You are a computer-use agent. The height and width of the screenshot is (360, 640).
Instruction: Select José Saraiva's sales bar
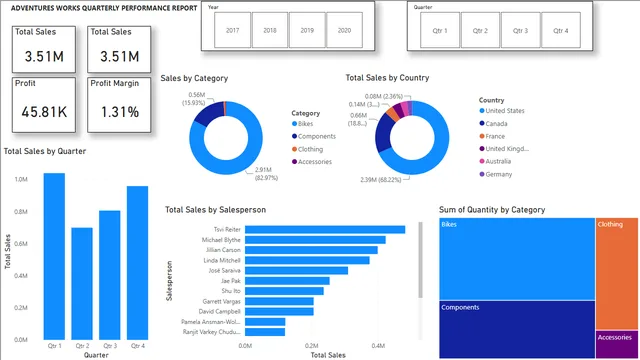click(x=296, y=270)
